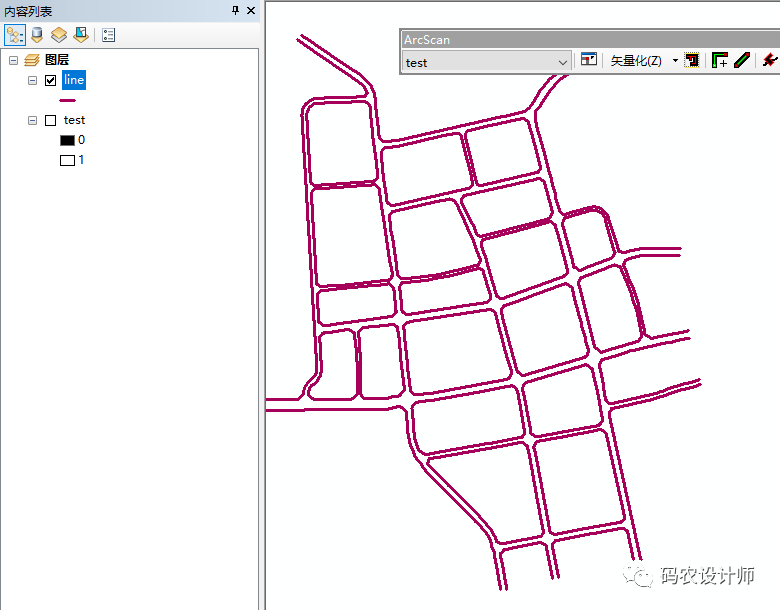Viewport: 780px width, 610px height.
Task: Open the ArcScan raster layer dropdown
Action: tap(562, 62)
